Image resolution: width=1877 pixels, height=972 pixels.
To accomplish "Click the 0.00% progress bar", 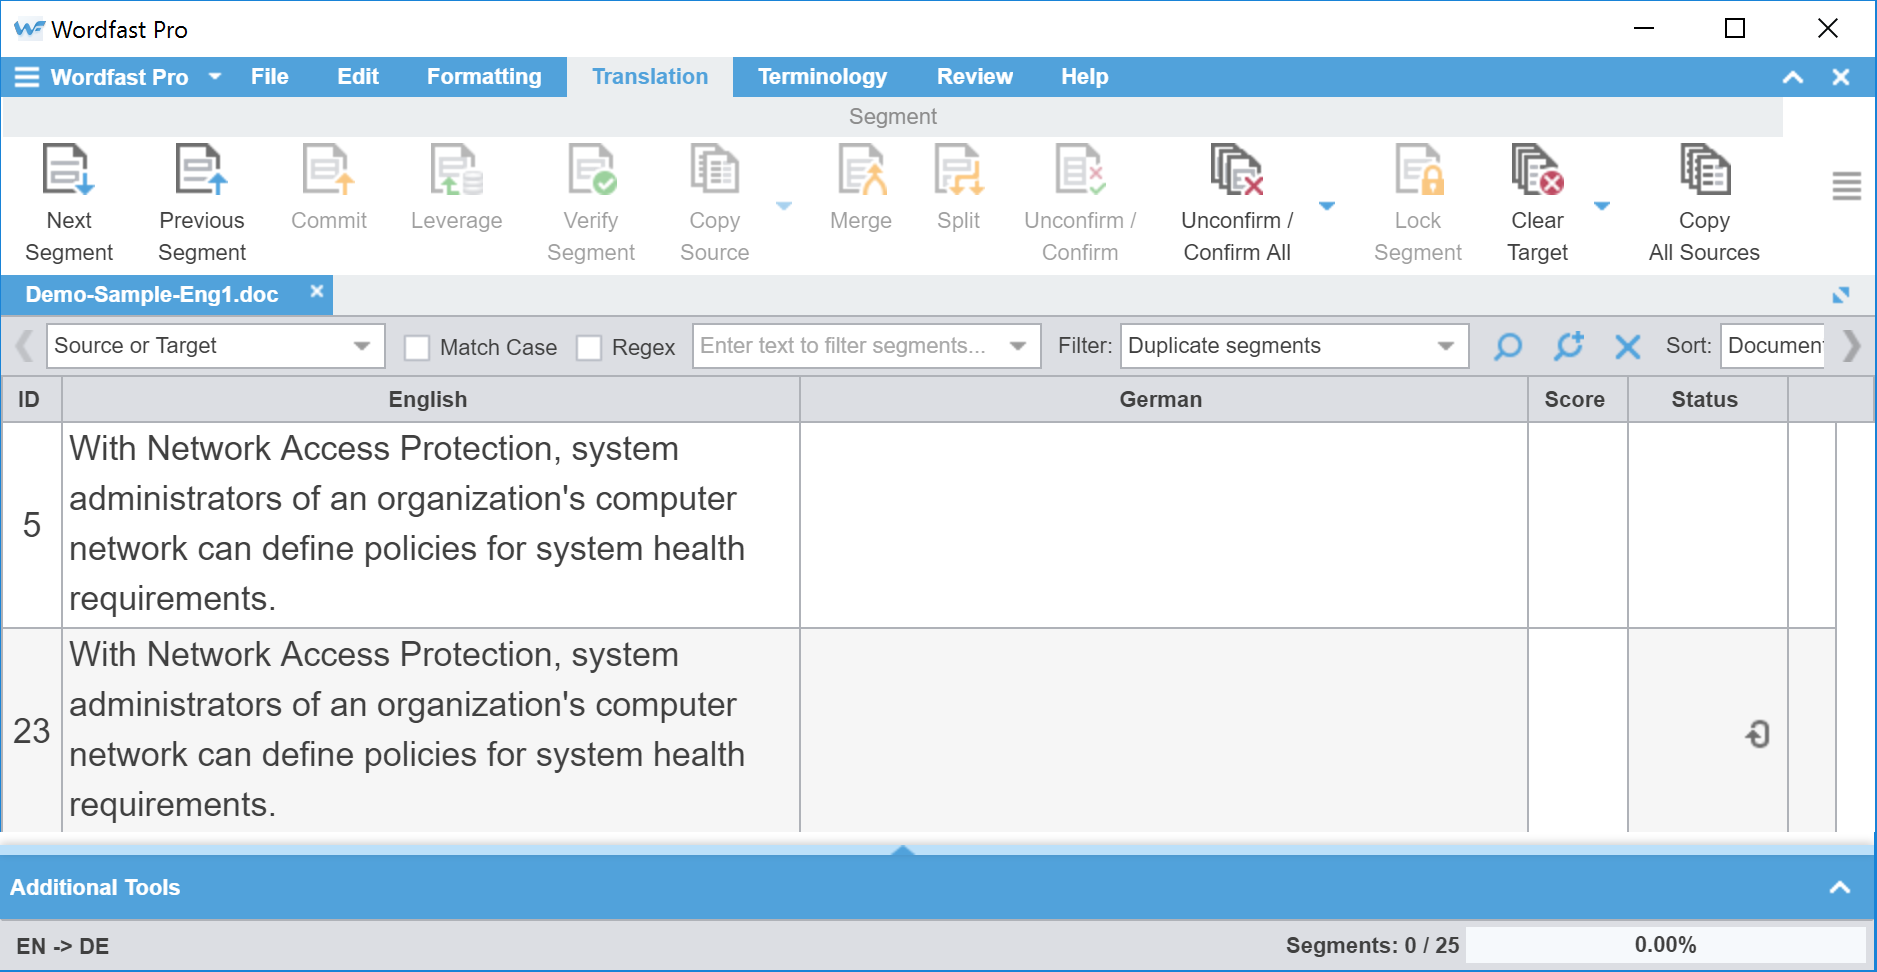I will (x=1666, y=945).
